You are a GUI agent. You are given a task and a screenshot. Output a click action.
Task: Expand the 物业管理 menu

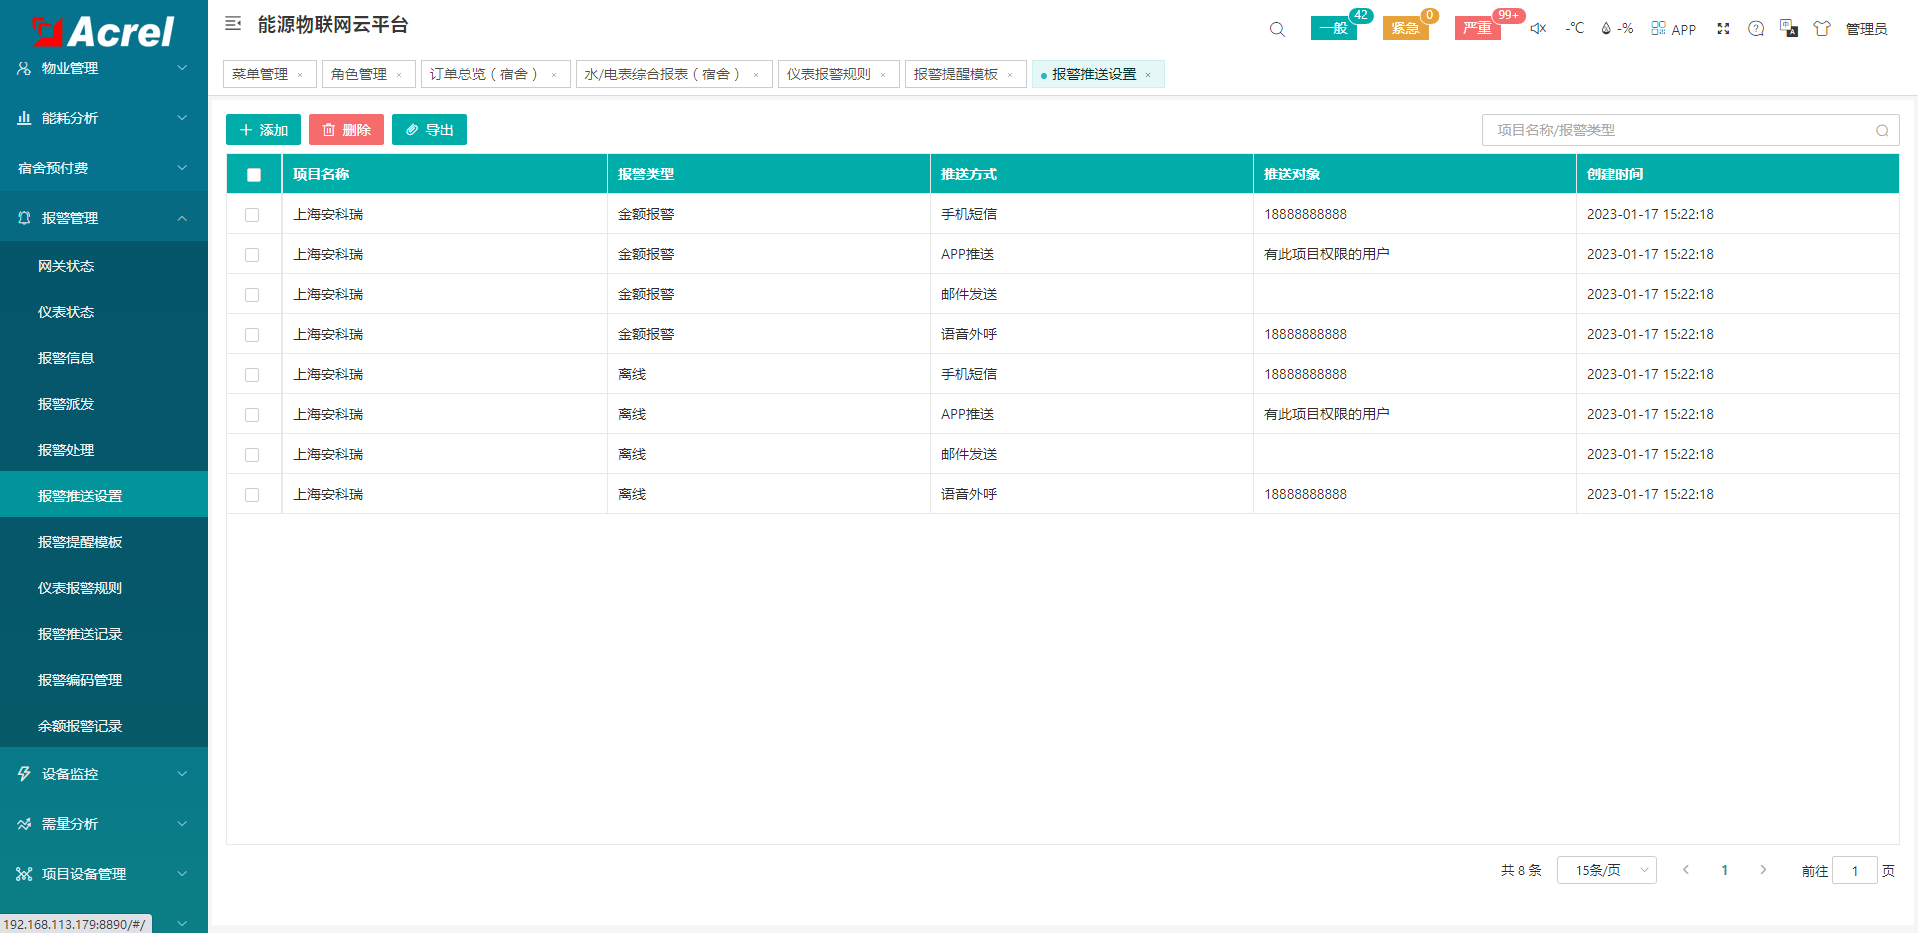pyautogui.click(x=104, y=68)
